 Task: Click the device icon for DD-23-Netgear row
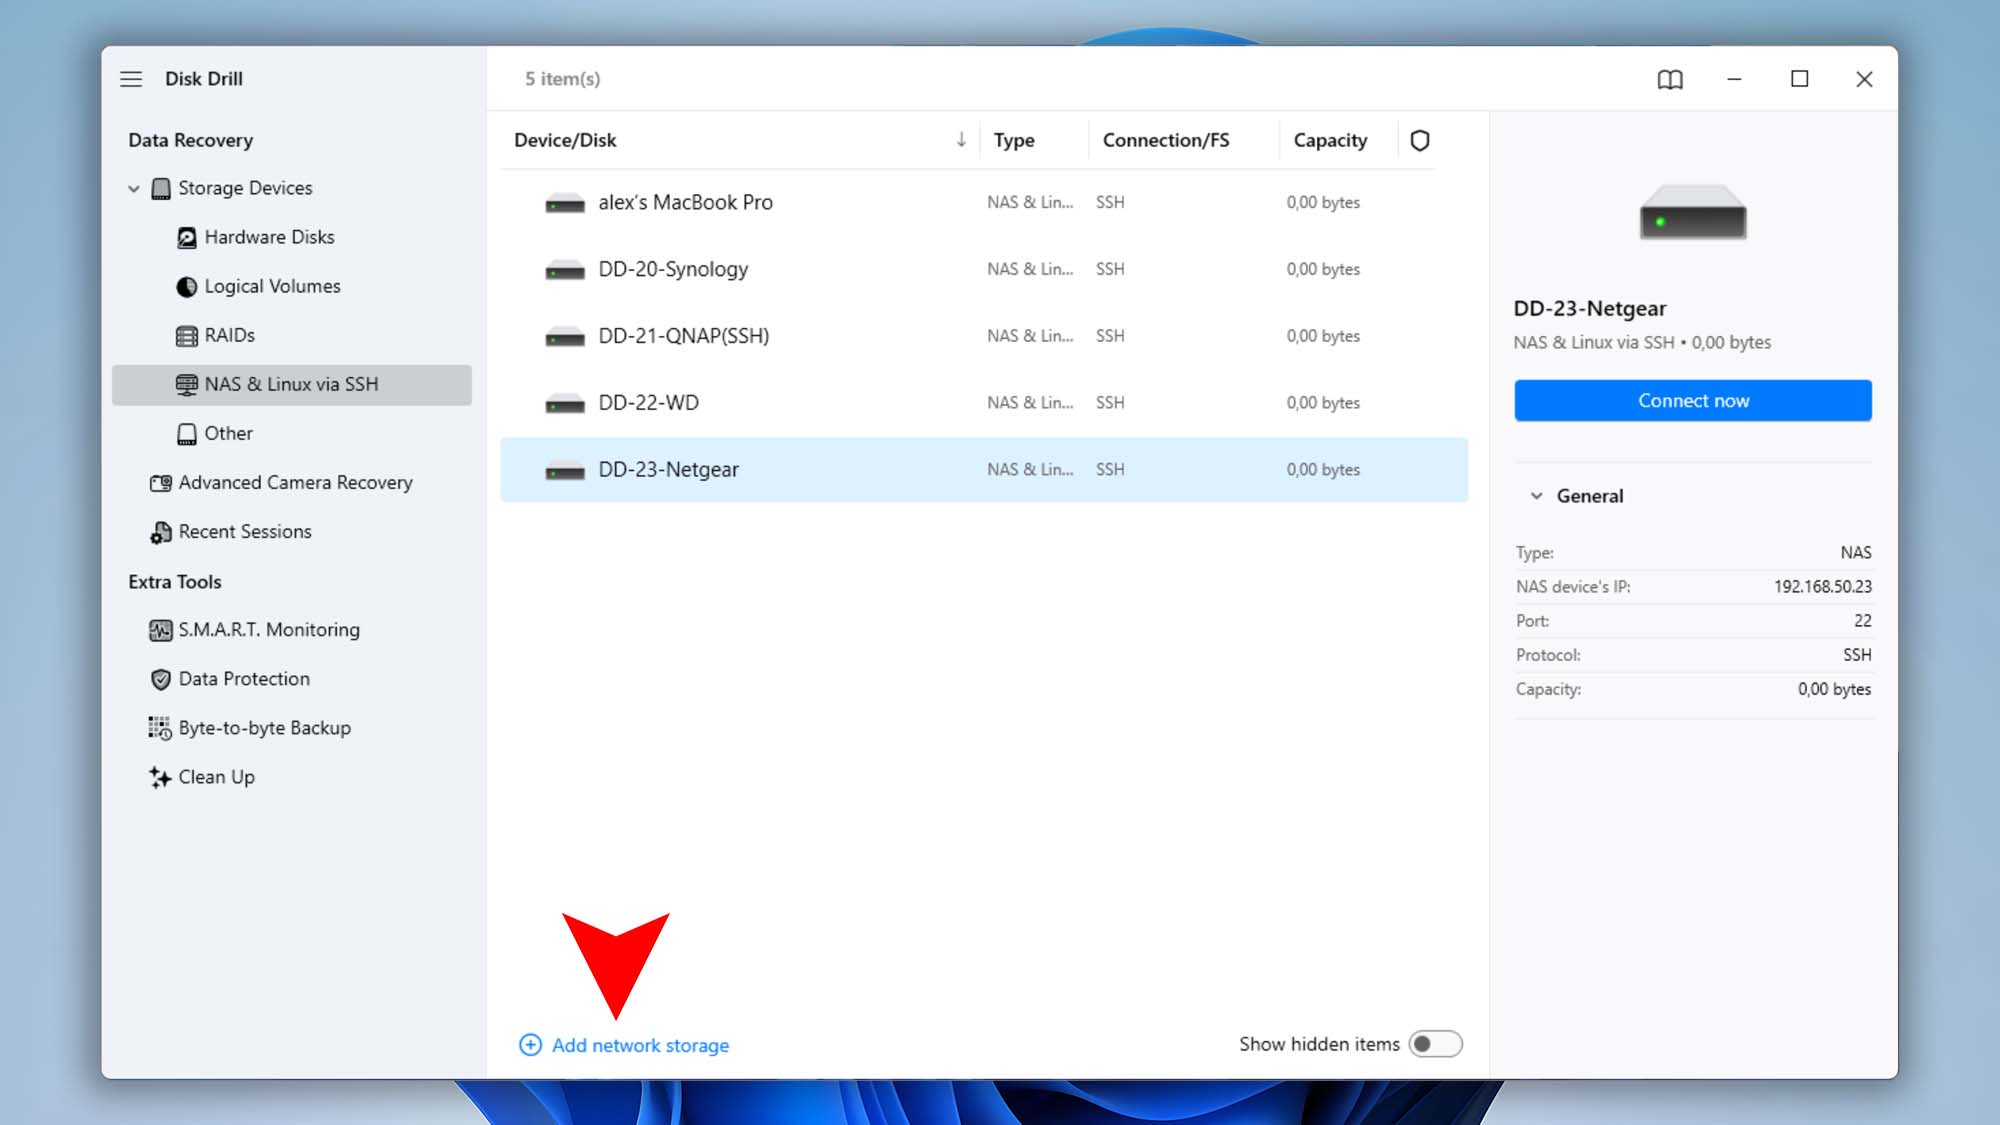(x=565, y=472)
